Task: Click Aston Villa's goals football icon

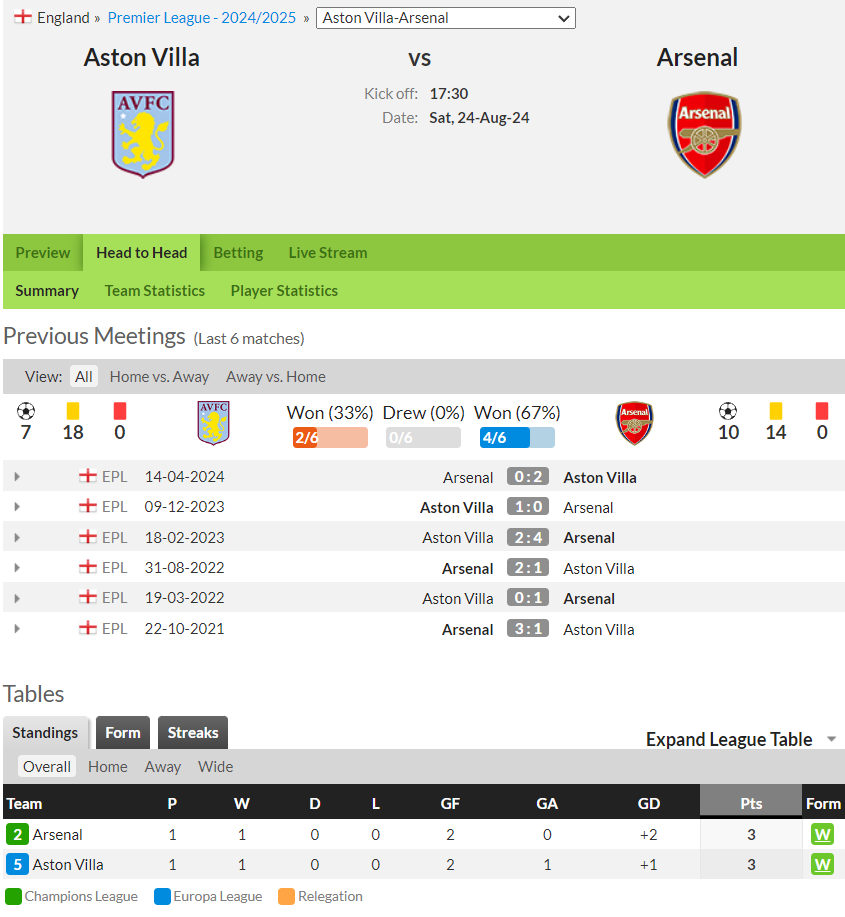Action: pyautogui.click(x=26, y=411)
